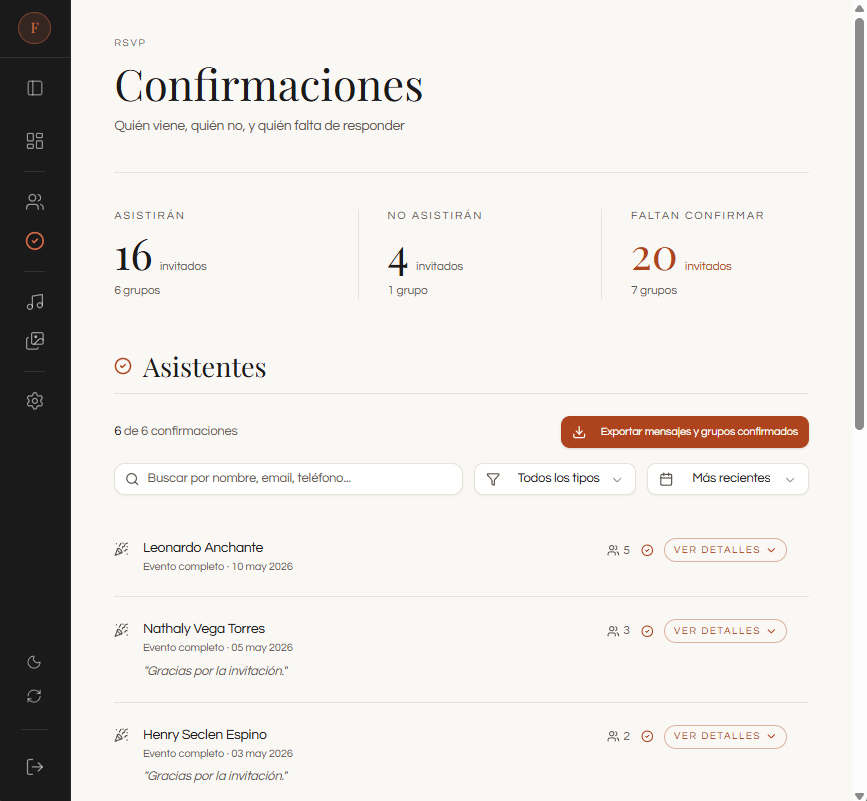Click the Henry Seclen Espino name
Viewport: 867px width, 801px height.
(x=205, y=735)
